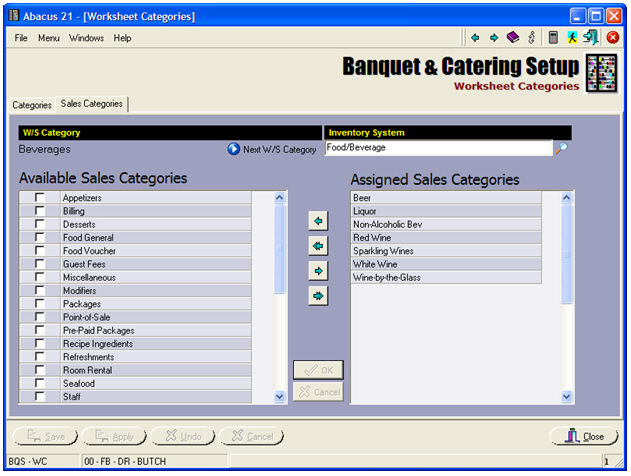Click scroll-up arrow of Assigned Sales Categories
This screenshot has height=476, width=631.
[x=566, y=198]
